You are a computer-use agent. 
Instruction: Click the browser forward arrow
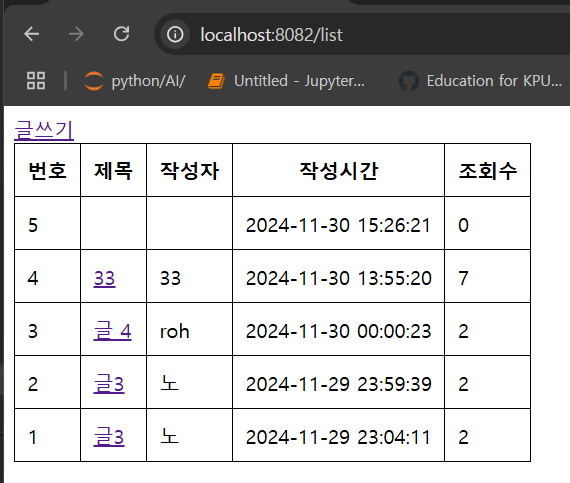tap(76, 34)
